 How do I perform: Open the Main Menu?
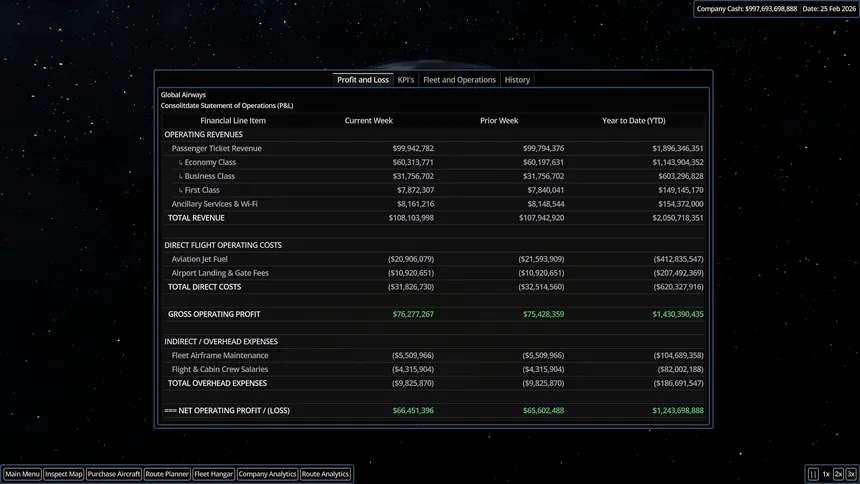(22, 474)
